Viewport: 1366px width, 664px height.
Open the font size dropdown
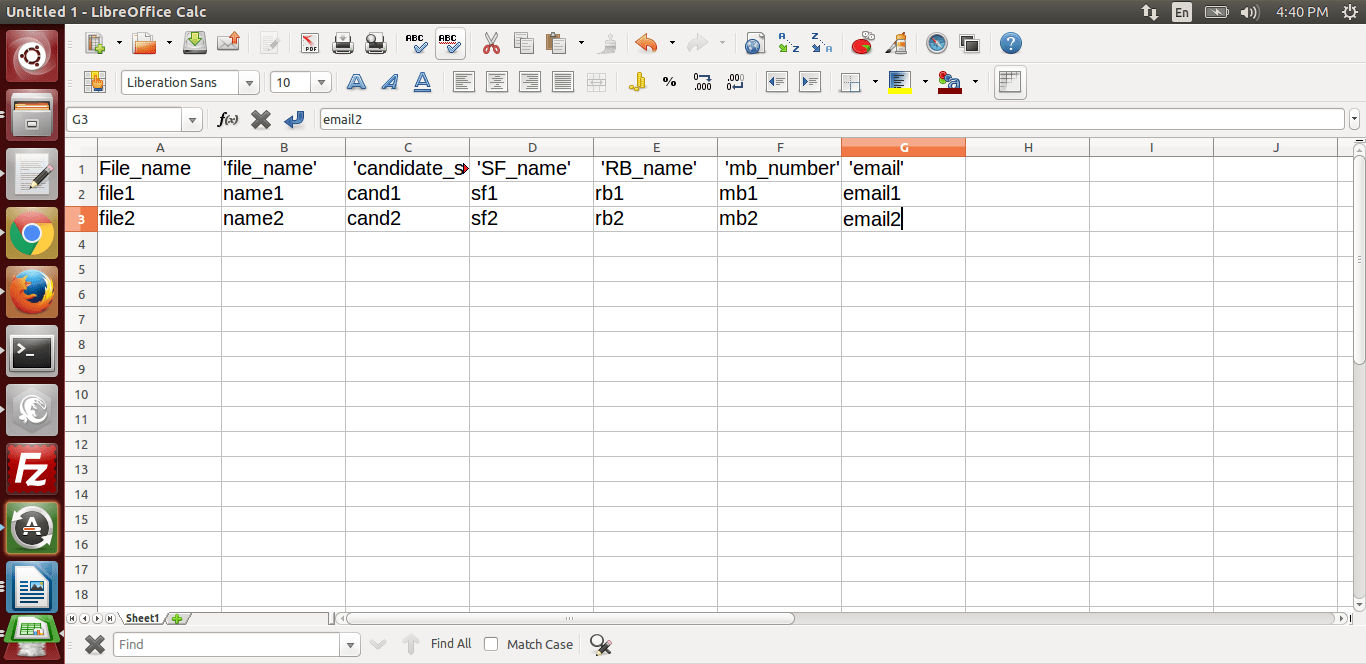320,82
